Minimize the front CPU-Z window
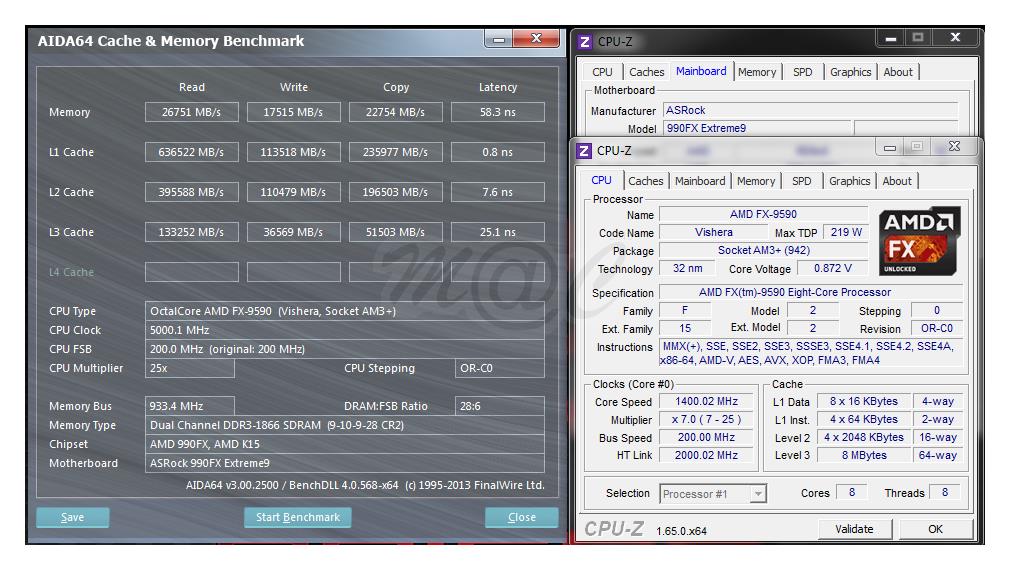Viewport: 1010px width, 570px height. tap(890, 147)
